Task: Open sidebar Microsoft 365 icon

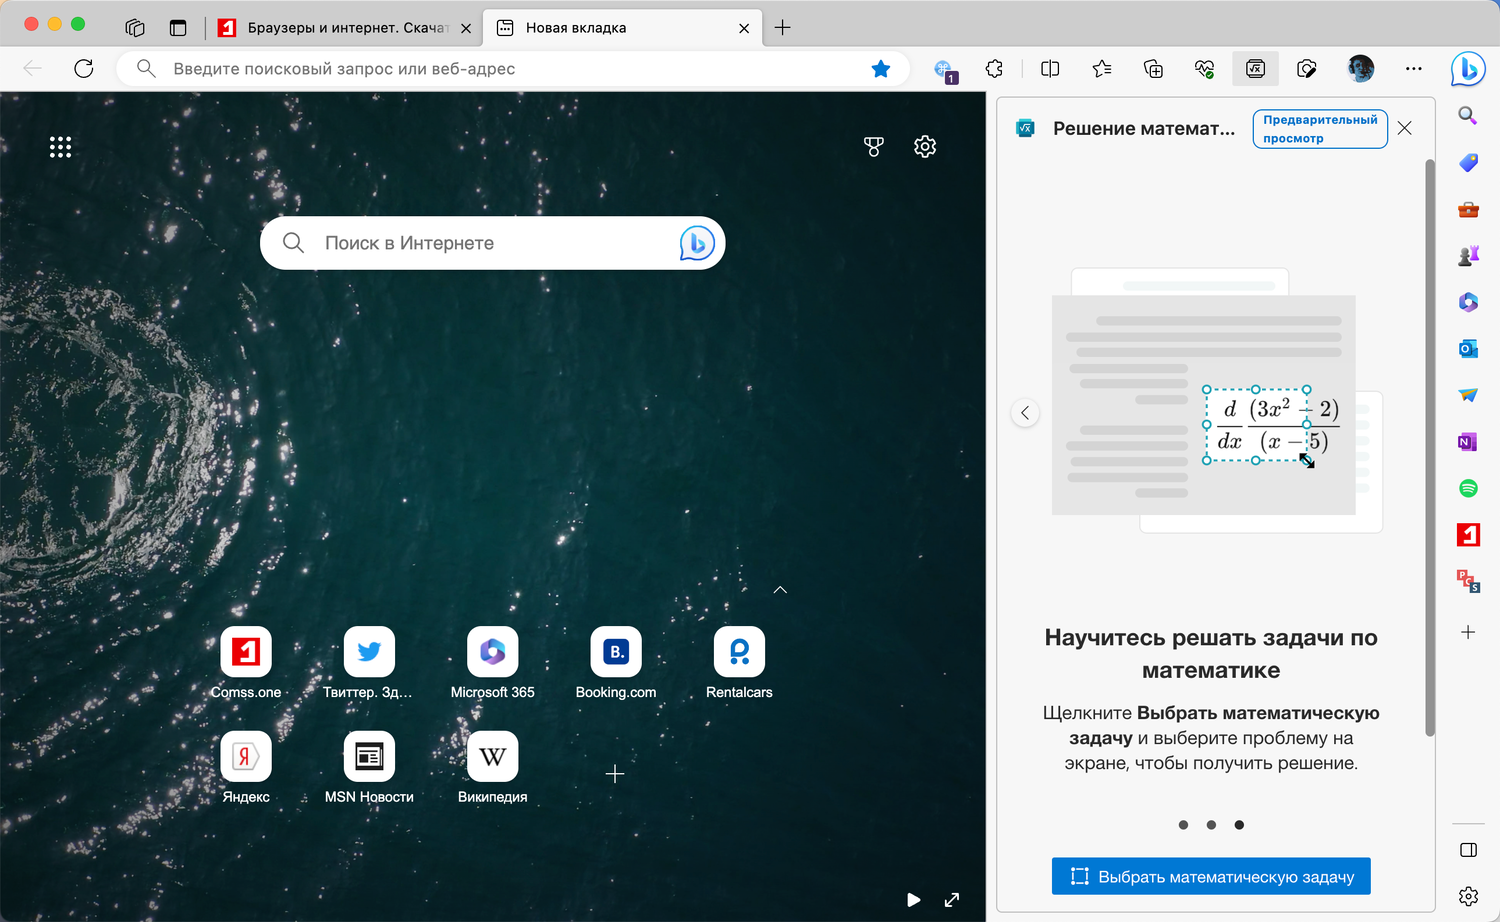Action: [x=1468, y=302]
